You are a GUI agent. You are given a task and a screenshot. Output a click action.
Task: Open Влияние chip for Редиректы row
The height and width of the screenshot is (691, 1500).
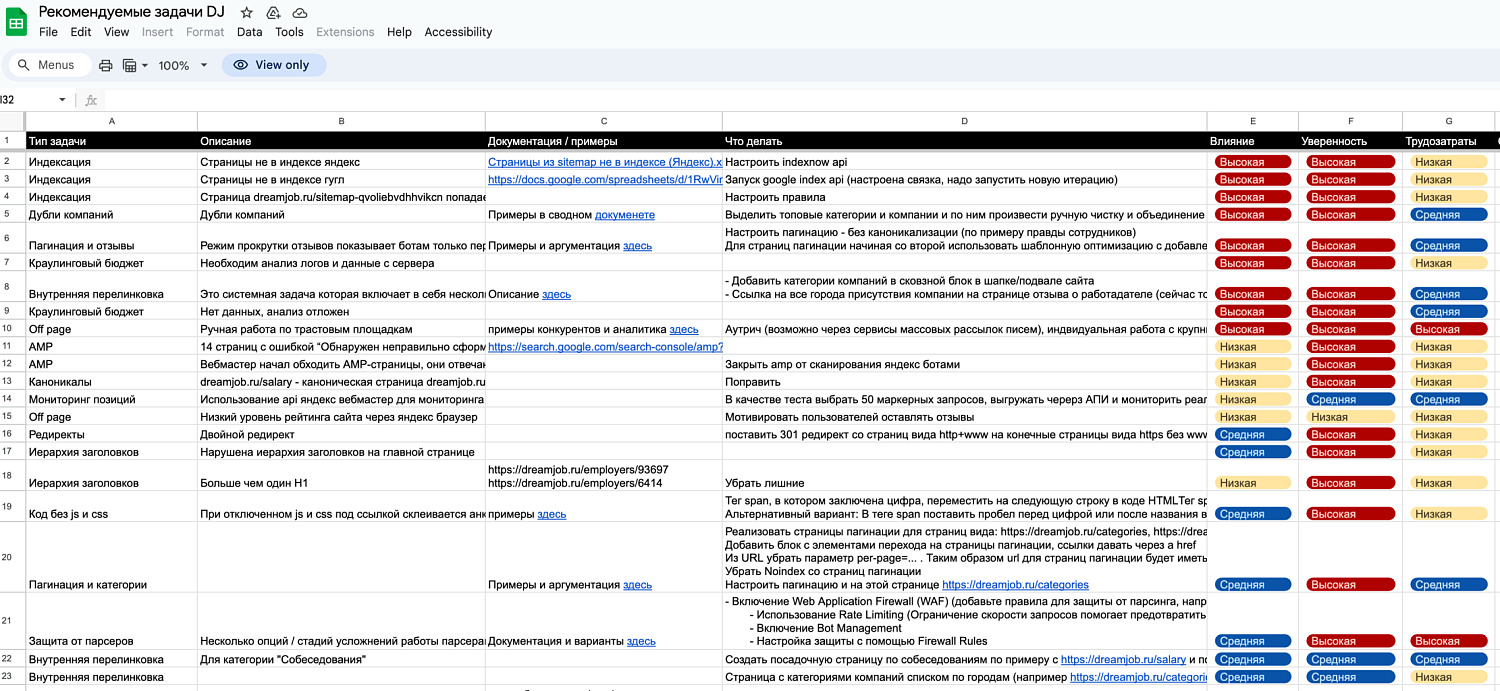[1251, 435]
